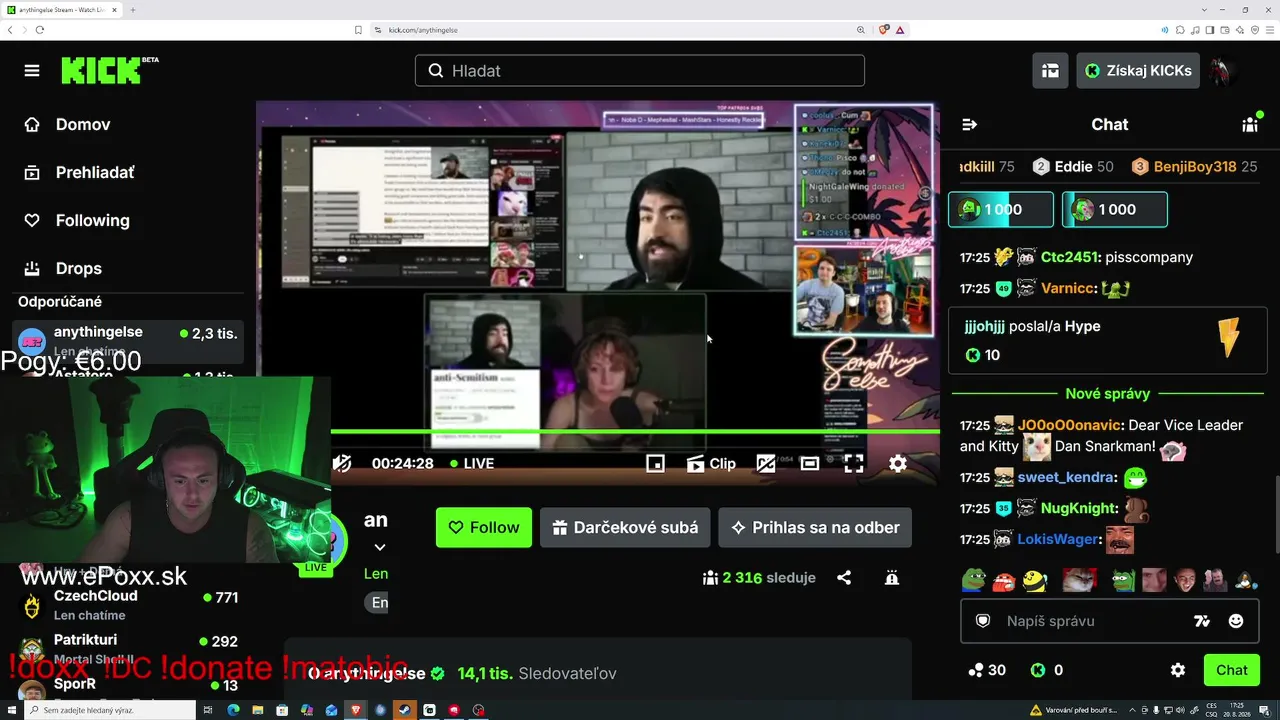Click the Darčekové subá gift button
Image resolution: width=1280 pixels, height=720 pixels.
(625, 527)
